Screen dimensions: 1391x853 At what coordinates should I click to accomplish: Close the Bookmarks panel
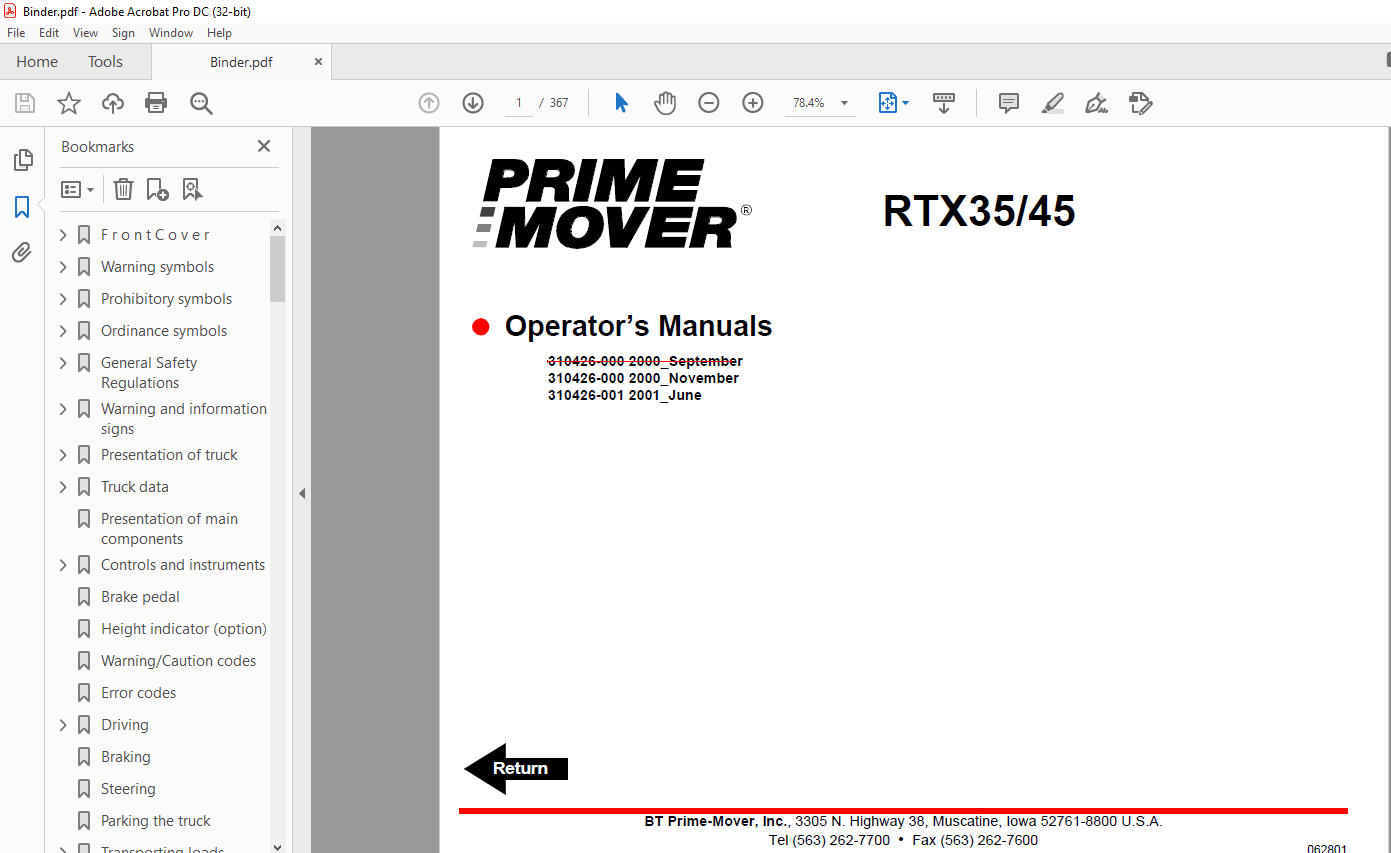264,146
